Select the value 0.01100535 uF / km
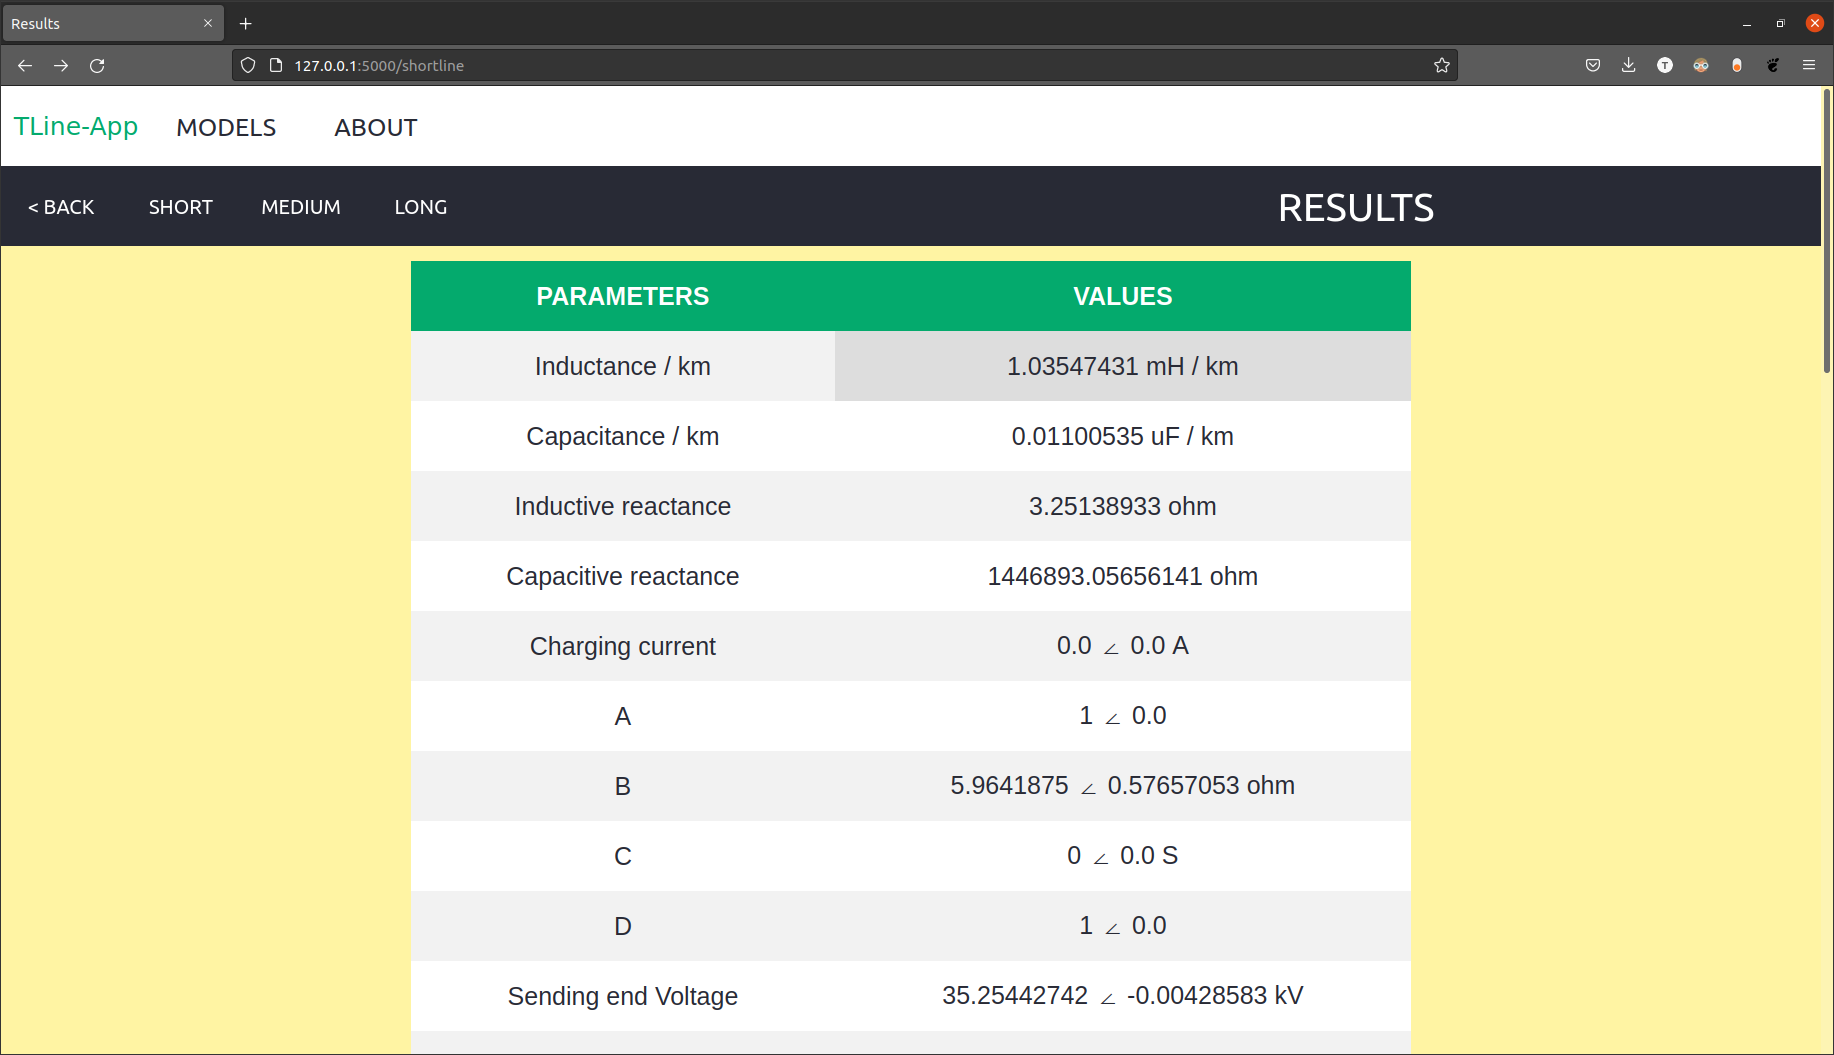The height and width of the screenshot is (1055, 1834). pyautogui.click(x=1123, y=436)
